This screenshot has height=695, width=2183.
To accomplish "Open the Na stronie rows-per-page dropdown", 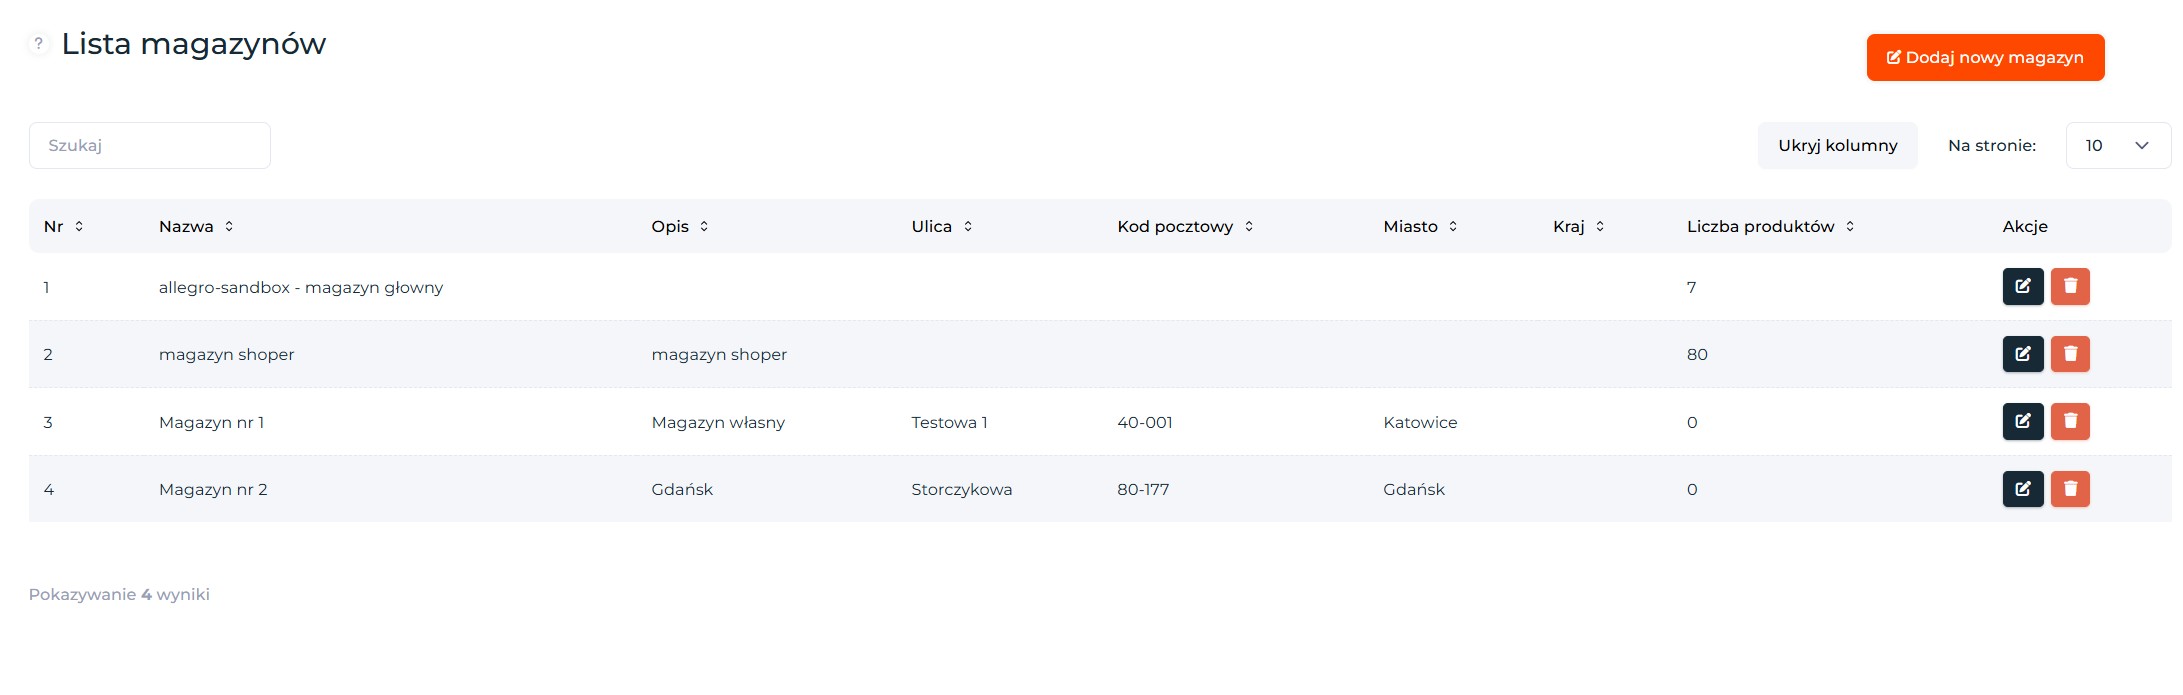I will [x=2118, y=145].
